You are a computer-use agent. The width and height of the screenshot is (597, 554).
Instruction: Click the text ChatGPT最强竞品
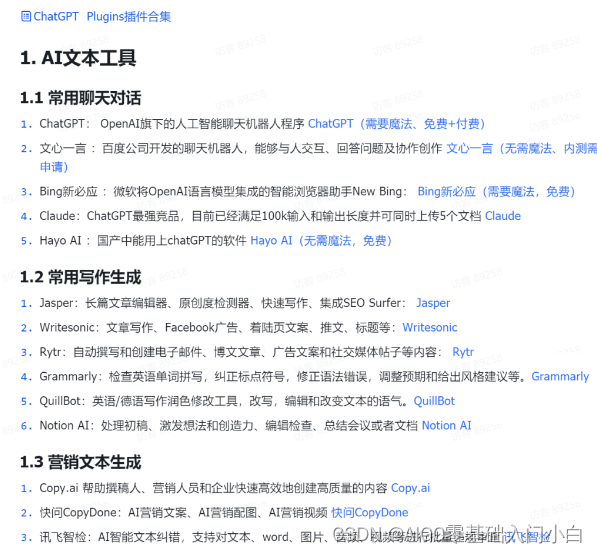pyautogui.click(x=133, y=216)
